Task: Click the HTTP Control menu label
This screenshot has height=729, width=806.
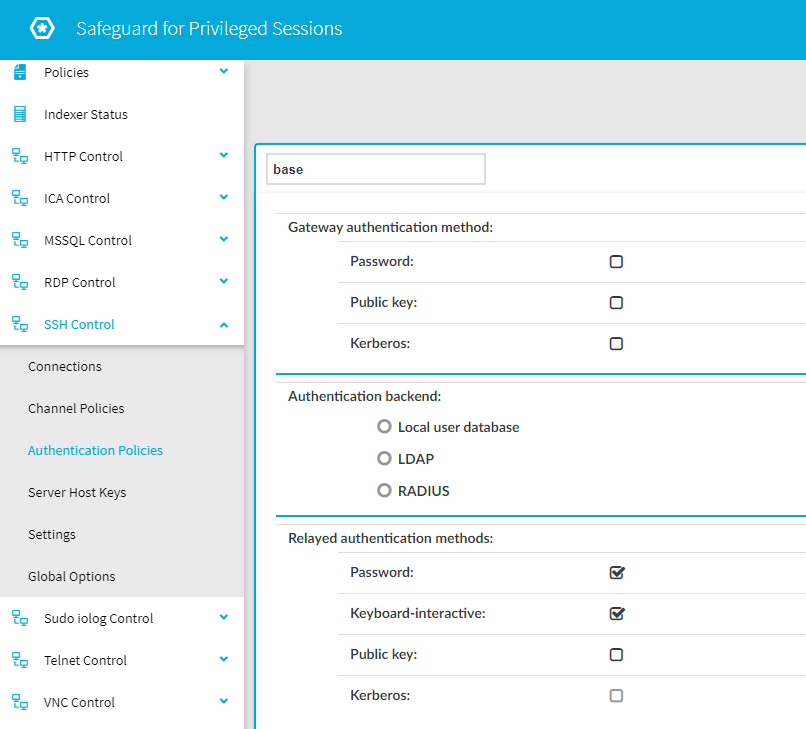Action: pyautogui.click(x=83, y=156)
